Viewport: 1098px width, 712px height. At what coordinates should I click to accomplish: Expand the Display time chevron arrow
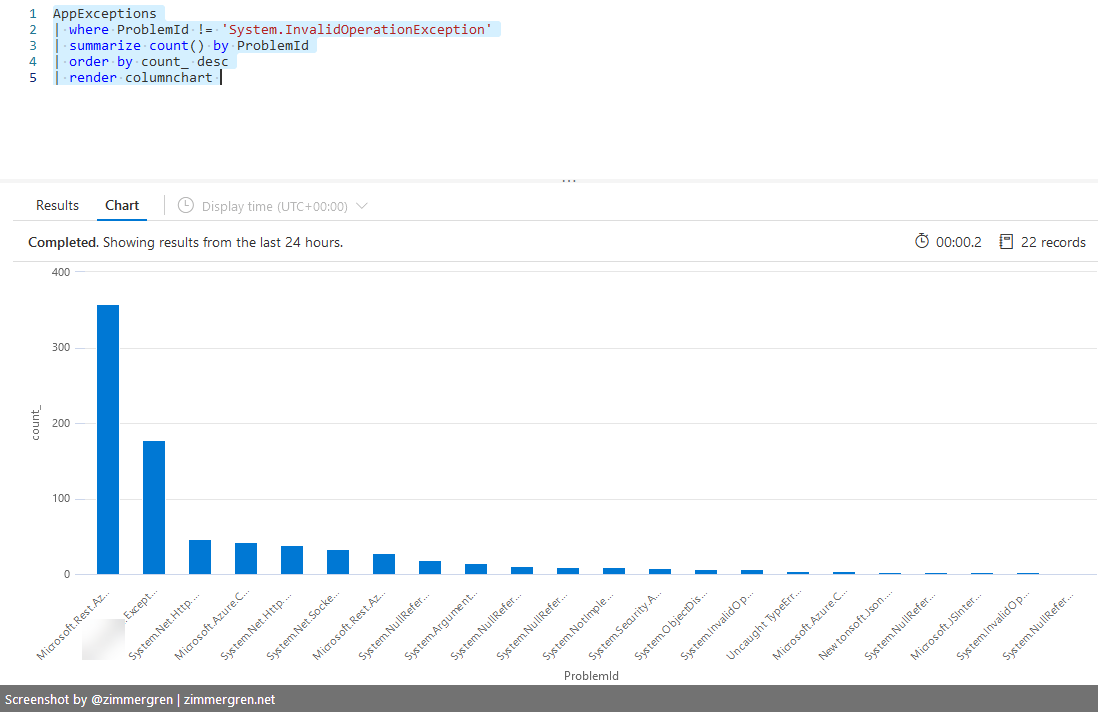tap(362, 206)
